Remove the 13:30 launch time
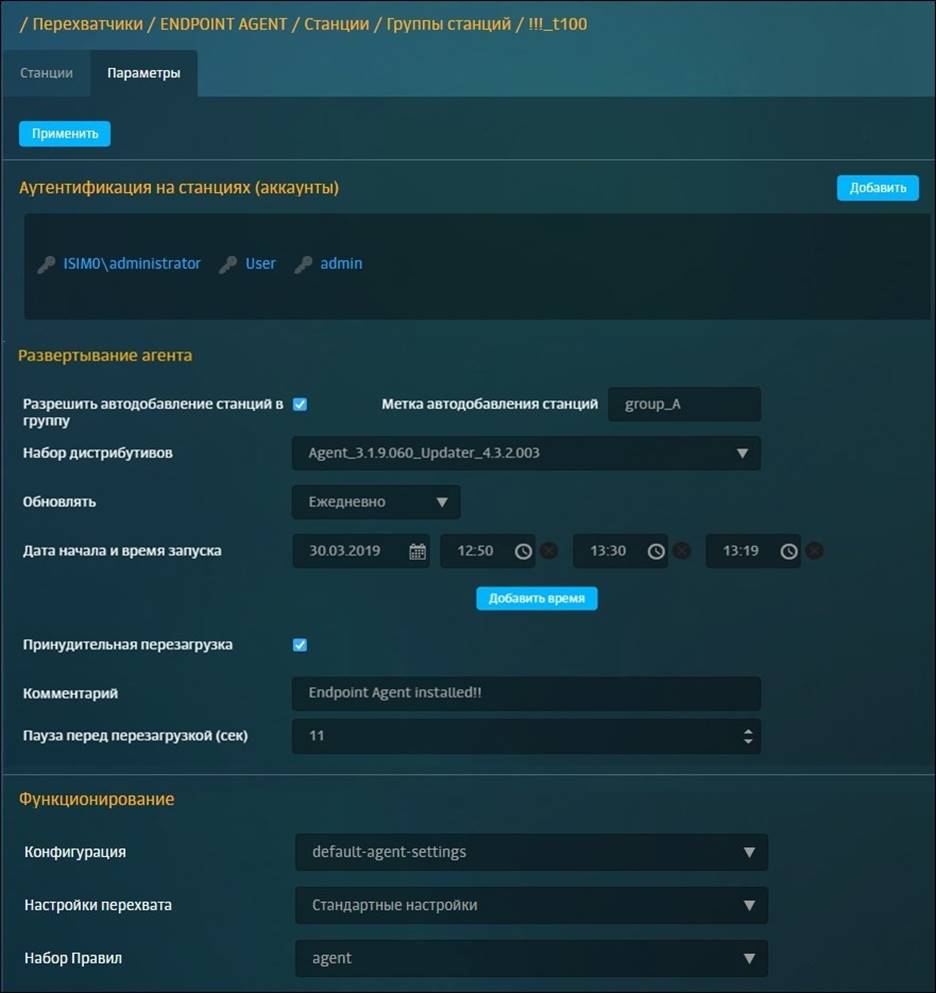936x993 pixels. coord(682,551)
